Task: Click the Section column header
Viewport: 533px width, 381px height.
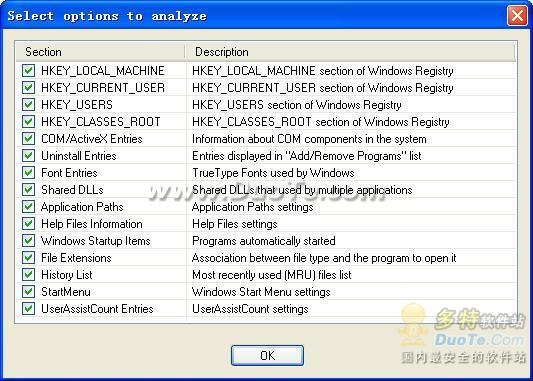Action: pos(101,52)
